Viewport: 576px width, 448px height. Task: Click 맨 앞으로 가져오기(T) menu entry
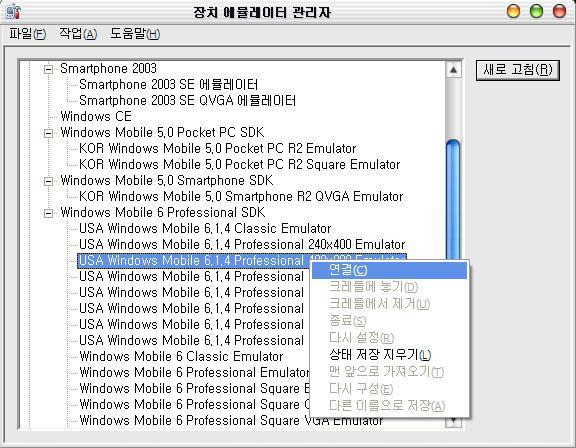tap(389, 372)
